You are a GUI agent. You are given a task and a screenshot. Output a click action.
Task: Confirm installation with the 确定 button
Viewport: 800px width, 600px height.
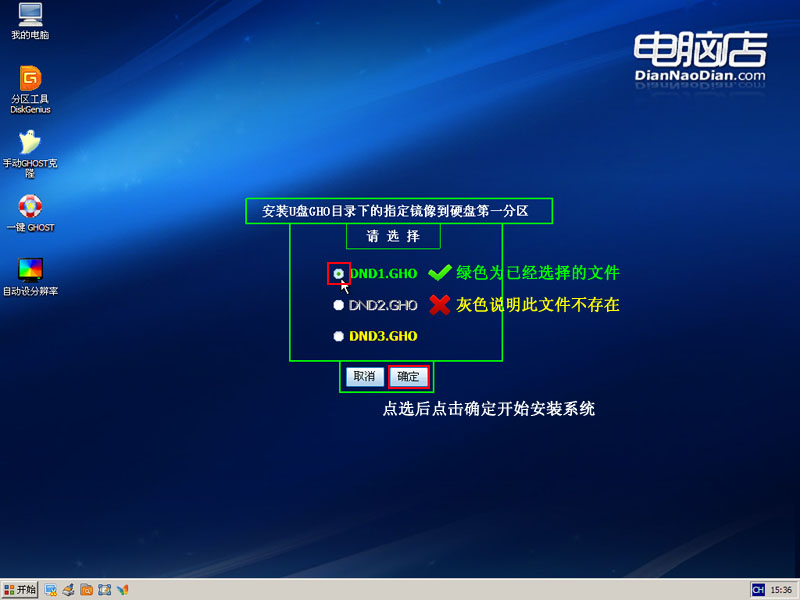click(409, 377)
